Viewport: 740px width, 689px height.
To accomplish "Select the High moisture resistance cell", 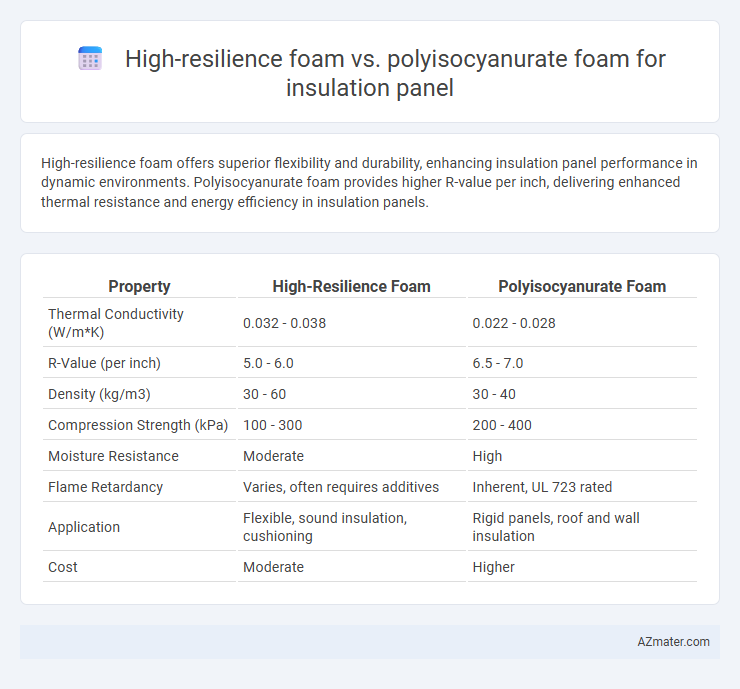I will [x=487, y=456].
